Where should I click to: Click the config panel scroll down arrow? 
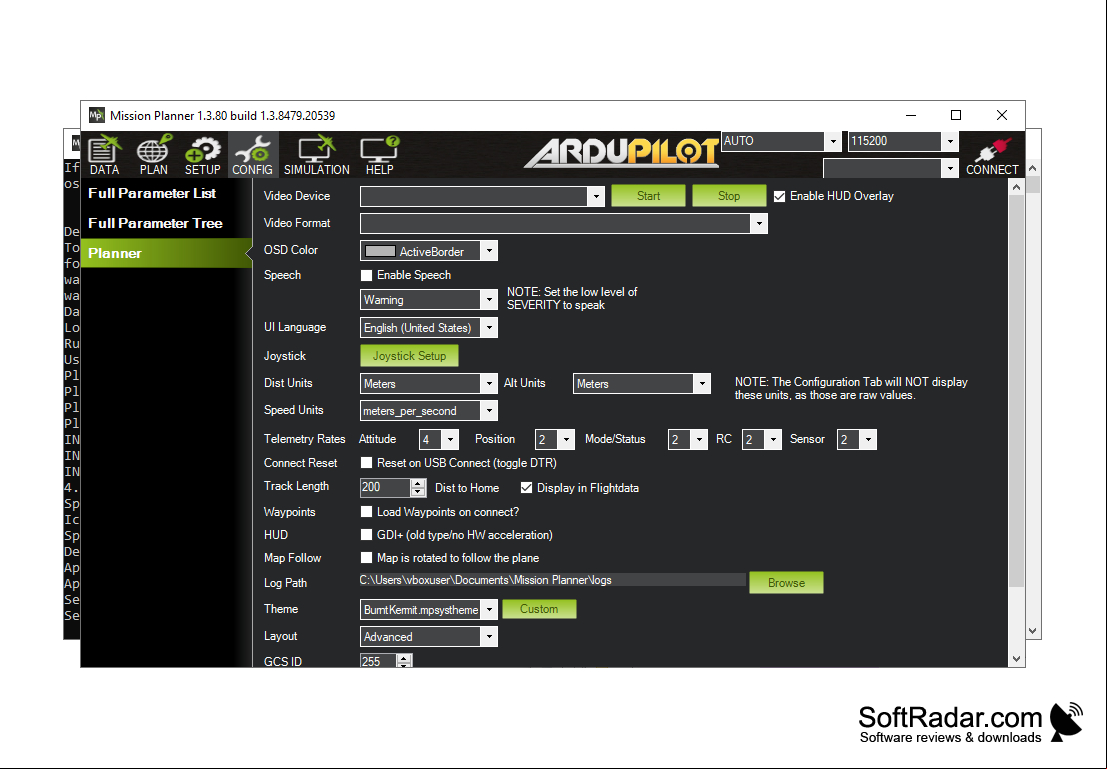click(1017, 659)
